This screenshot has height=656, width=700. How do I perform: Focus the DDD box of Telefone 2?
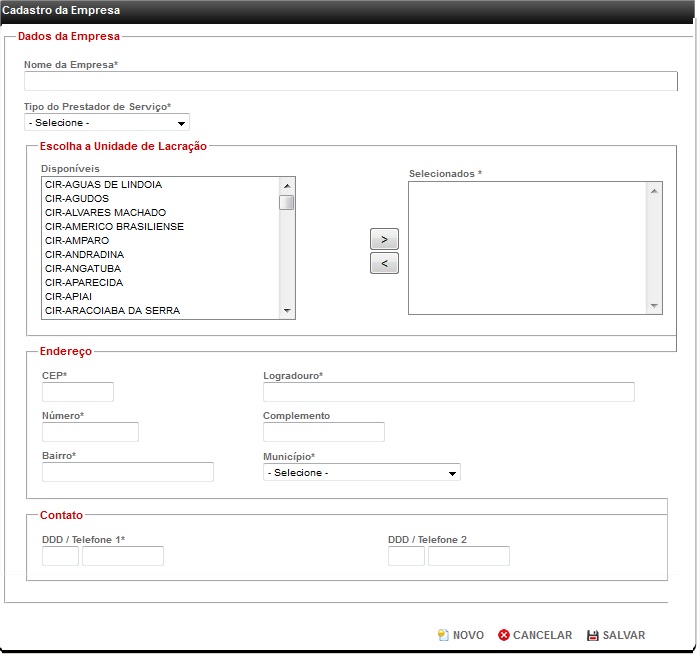point(408,558)
